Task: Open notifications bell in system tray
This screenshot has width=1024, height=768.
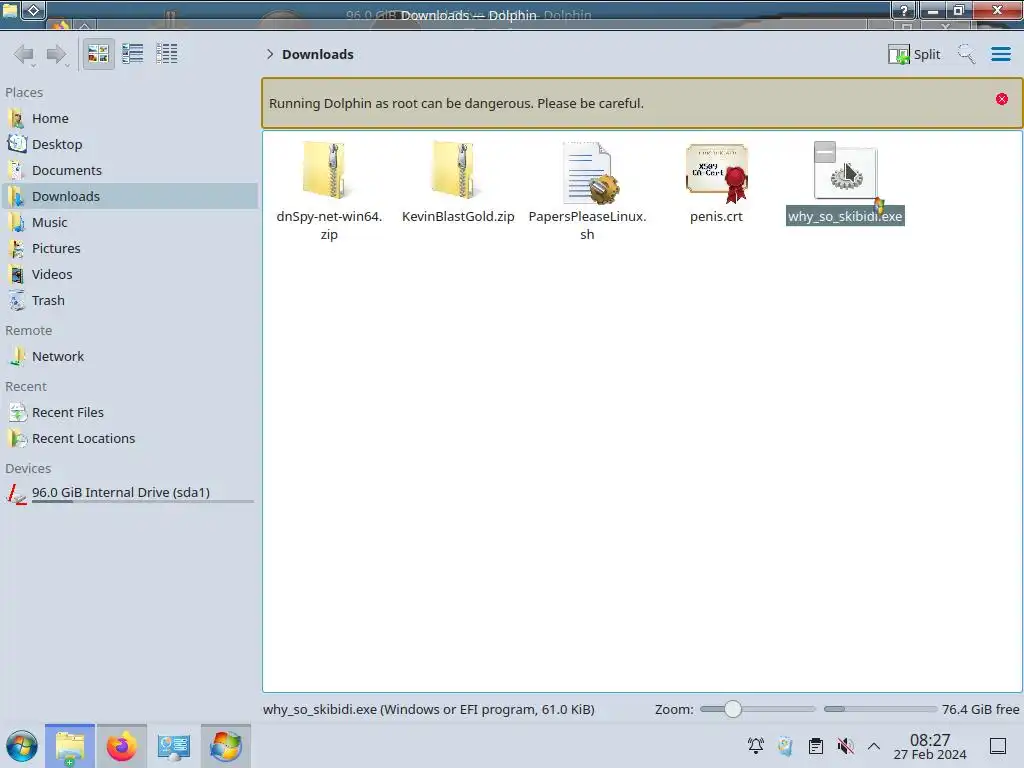Action: click(x=756, y=746)
